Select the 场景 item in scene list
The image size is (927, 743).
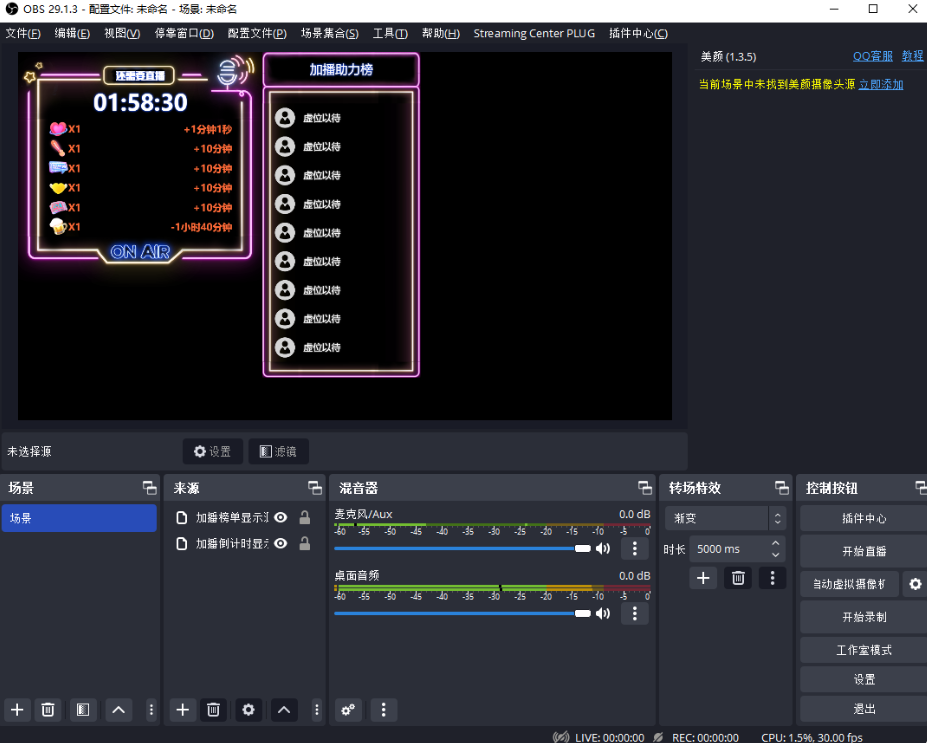pos(79,518)
